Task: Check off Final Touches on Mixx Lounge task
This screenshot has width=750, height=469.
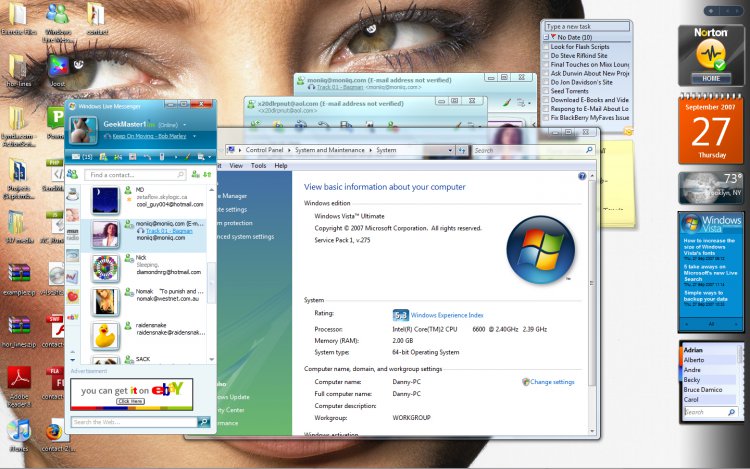Action: (x=546, y=65)
